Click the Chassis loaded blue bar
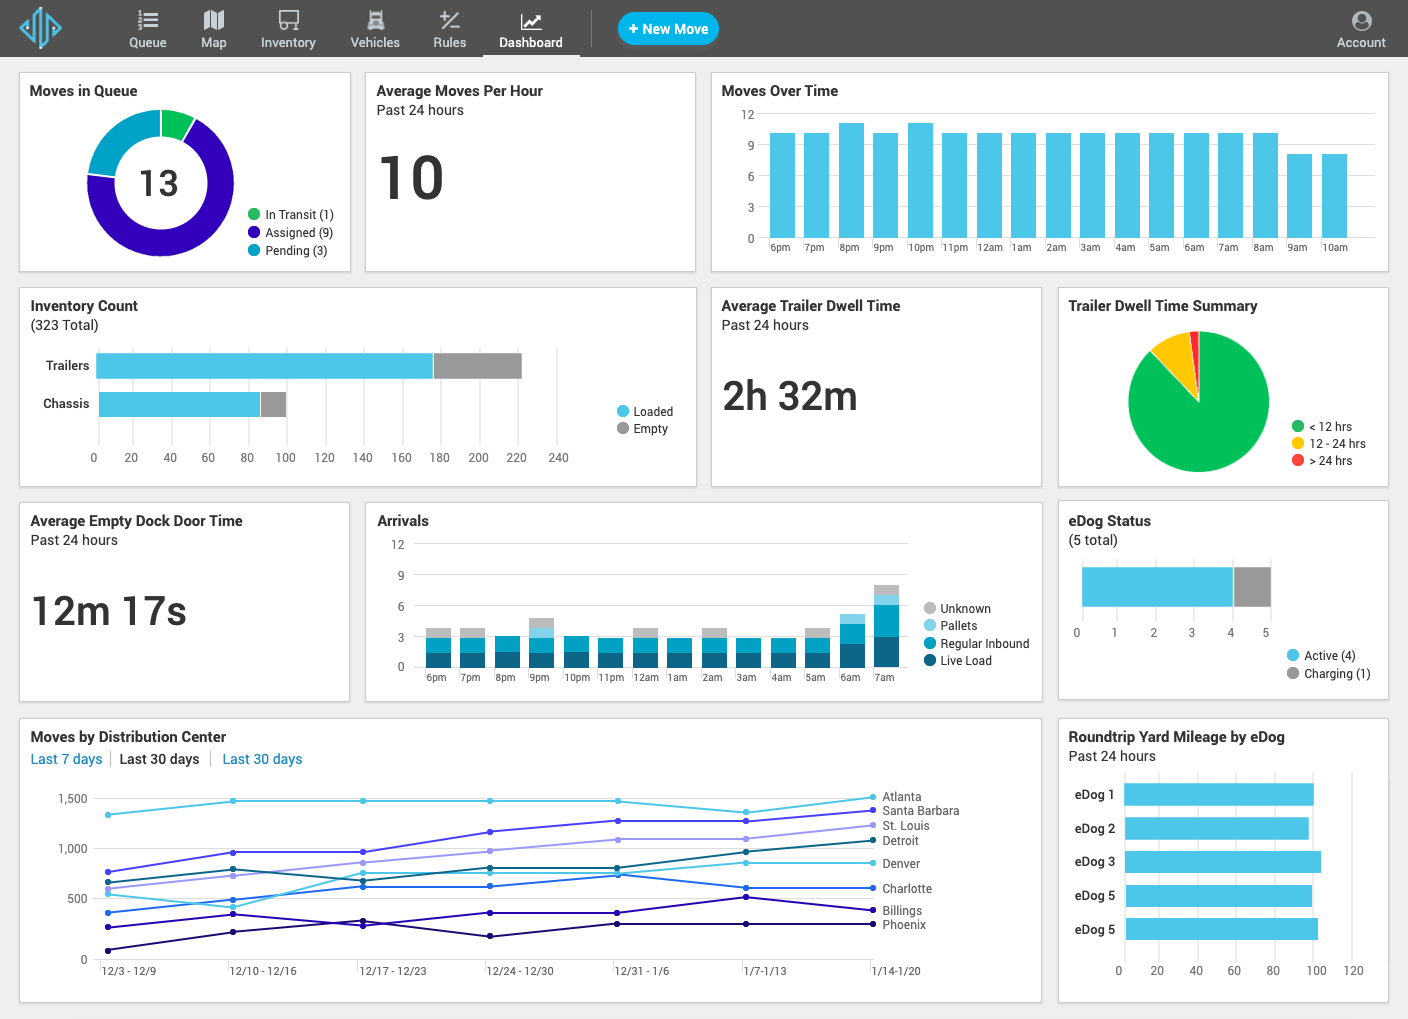Viewport: 1408px width, 1019px height. pos(179,404)
